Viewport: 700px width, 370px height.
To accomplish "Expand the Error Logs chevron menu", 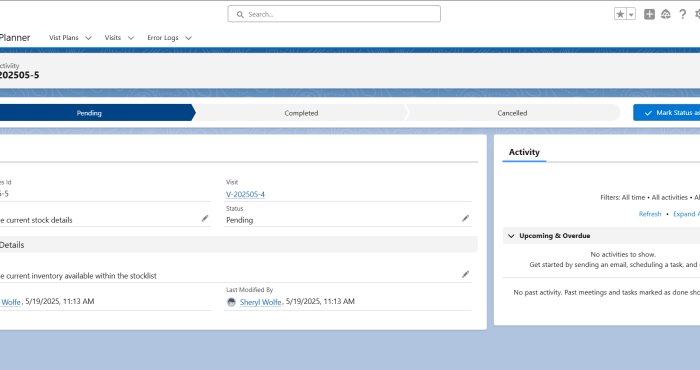I will pos(188,38).
